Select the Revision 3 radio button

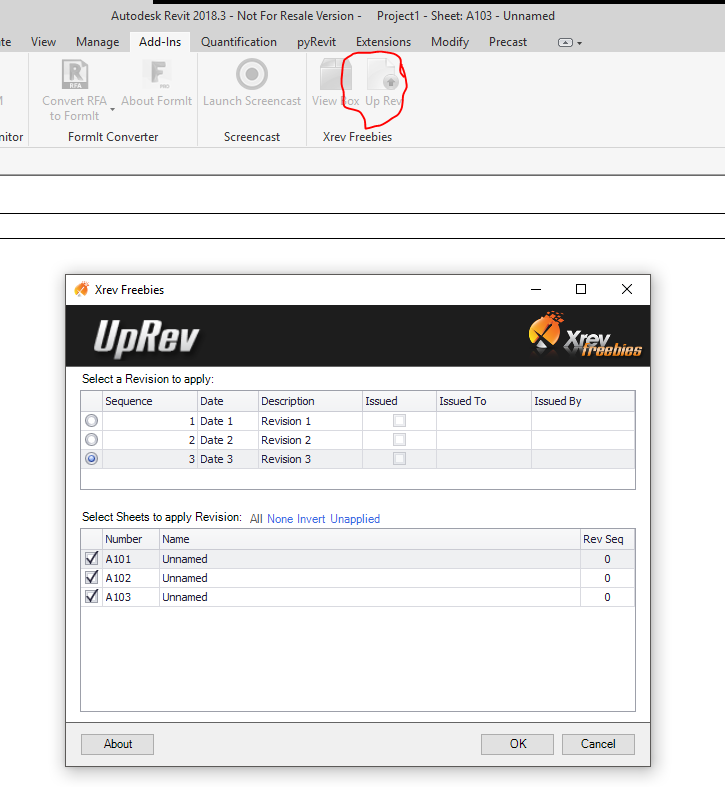pyautogui.click(x=91, y=459)
